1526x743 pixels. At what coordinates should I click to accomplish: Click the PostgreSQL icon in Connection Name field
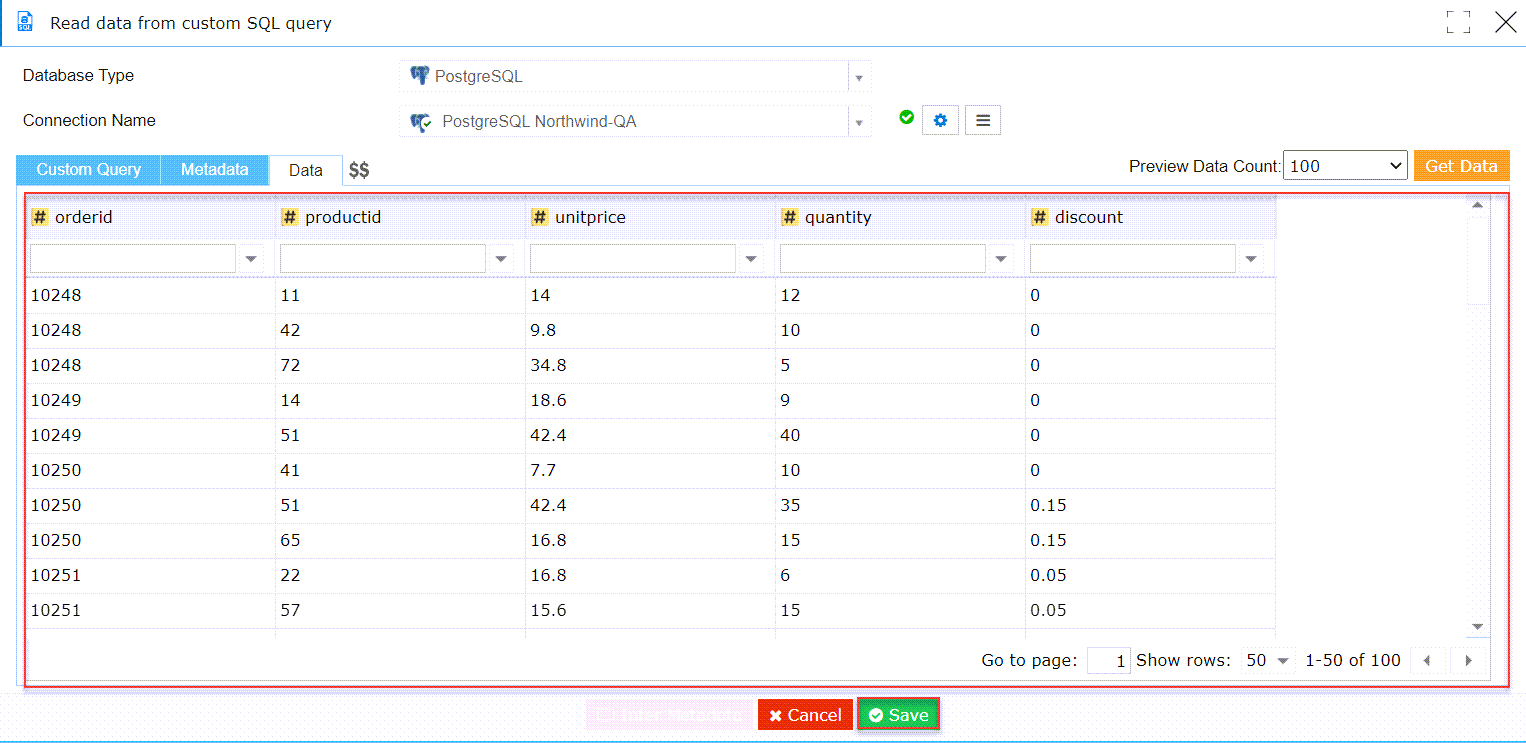[421, 122]
